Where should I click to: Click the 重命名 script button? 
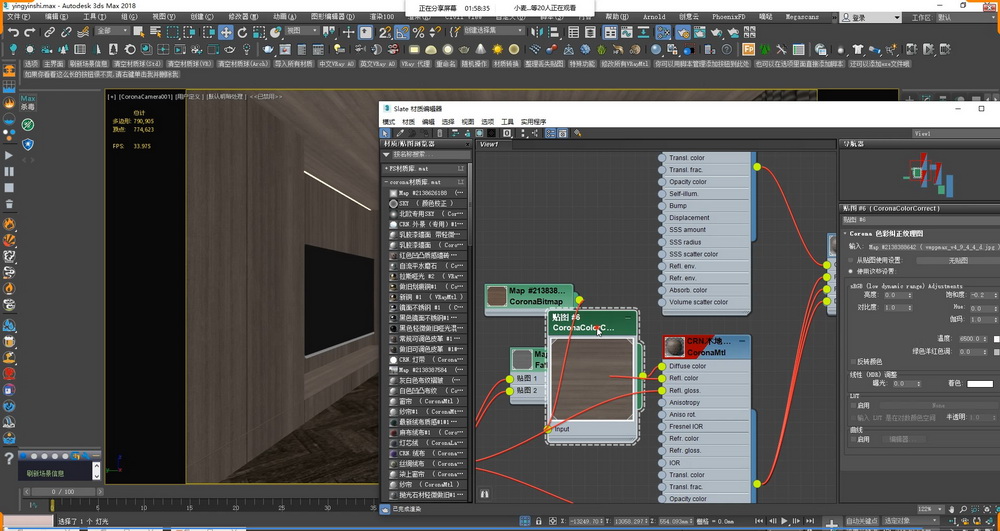446,64
